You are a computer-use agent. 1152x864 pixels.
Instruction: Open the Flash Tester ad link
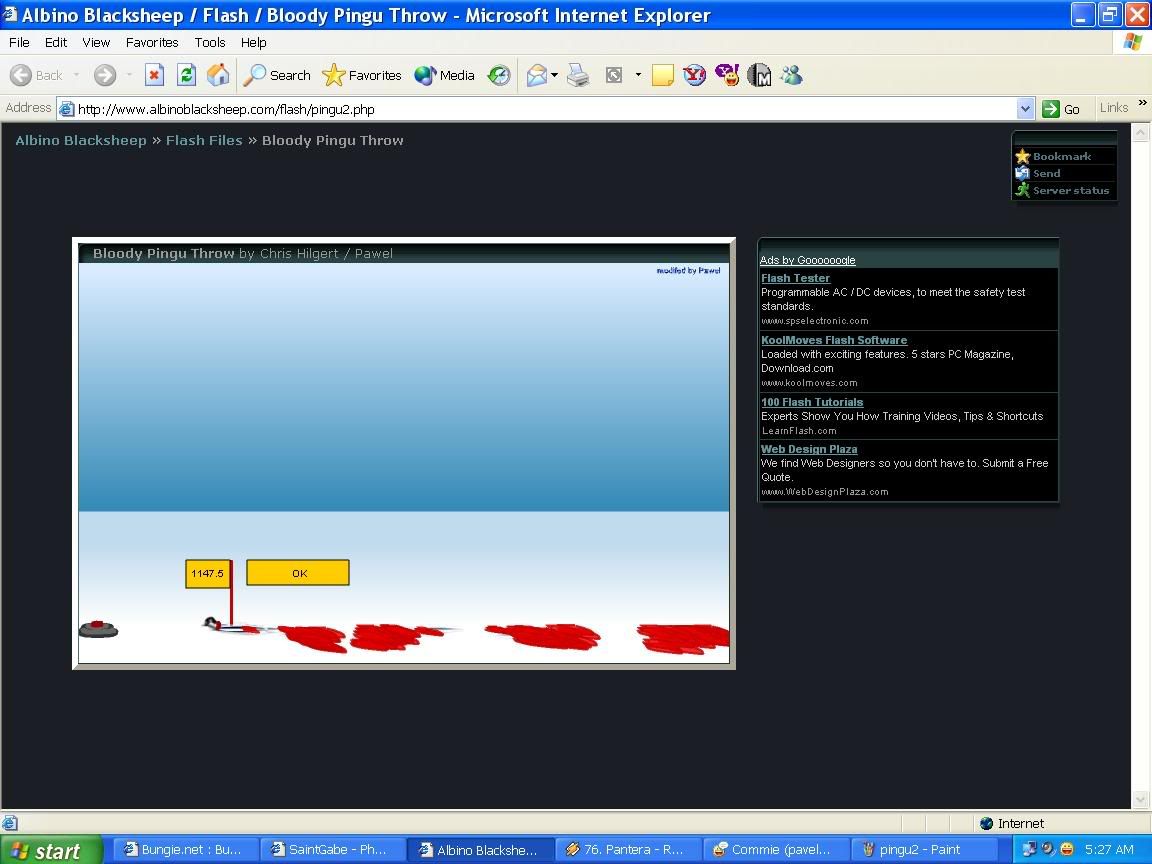(x=796, y=278)
